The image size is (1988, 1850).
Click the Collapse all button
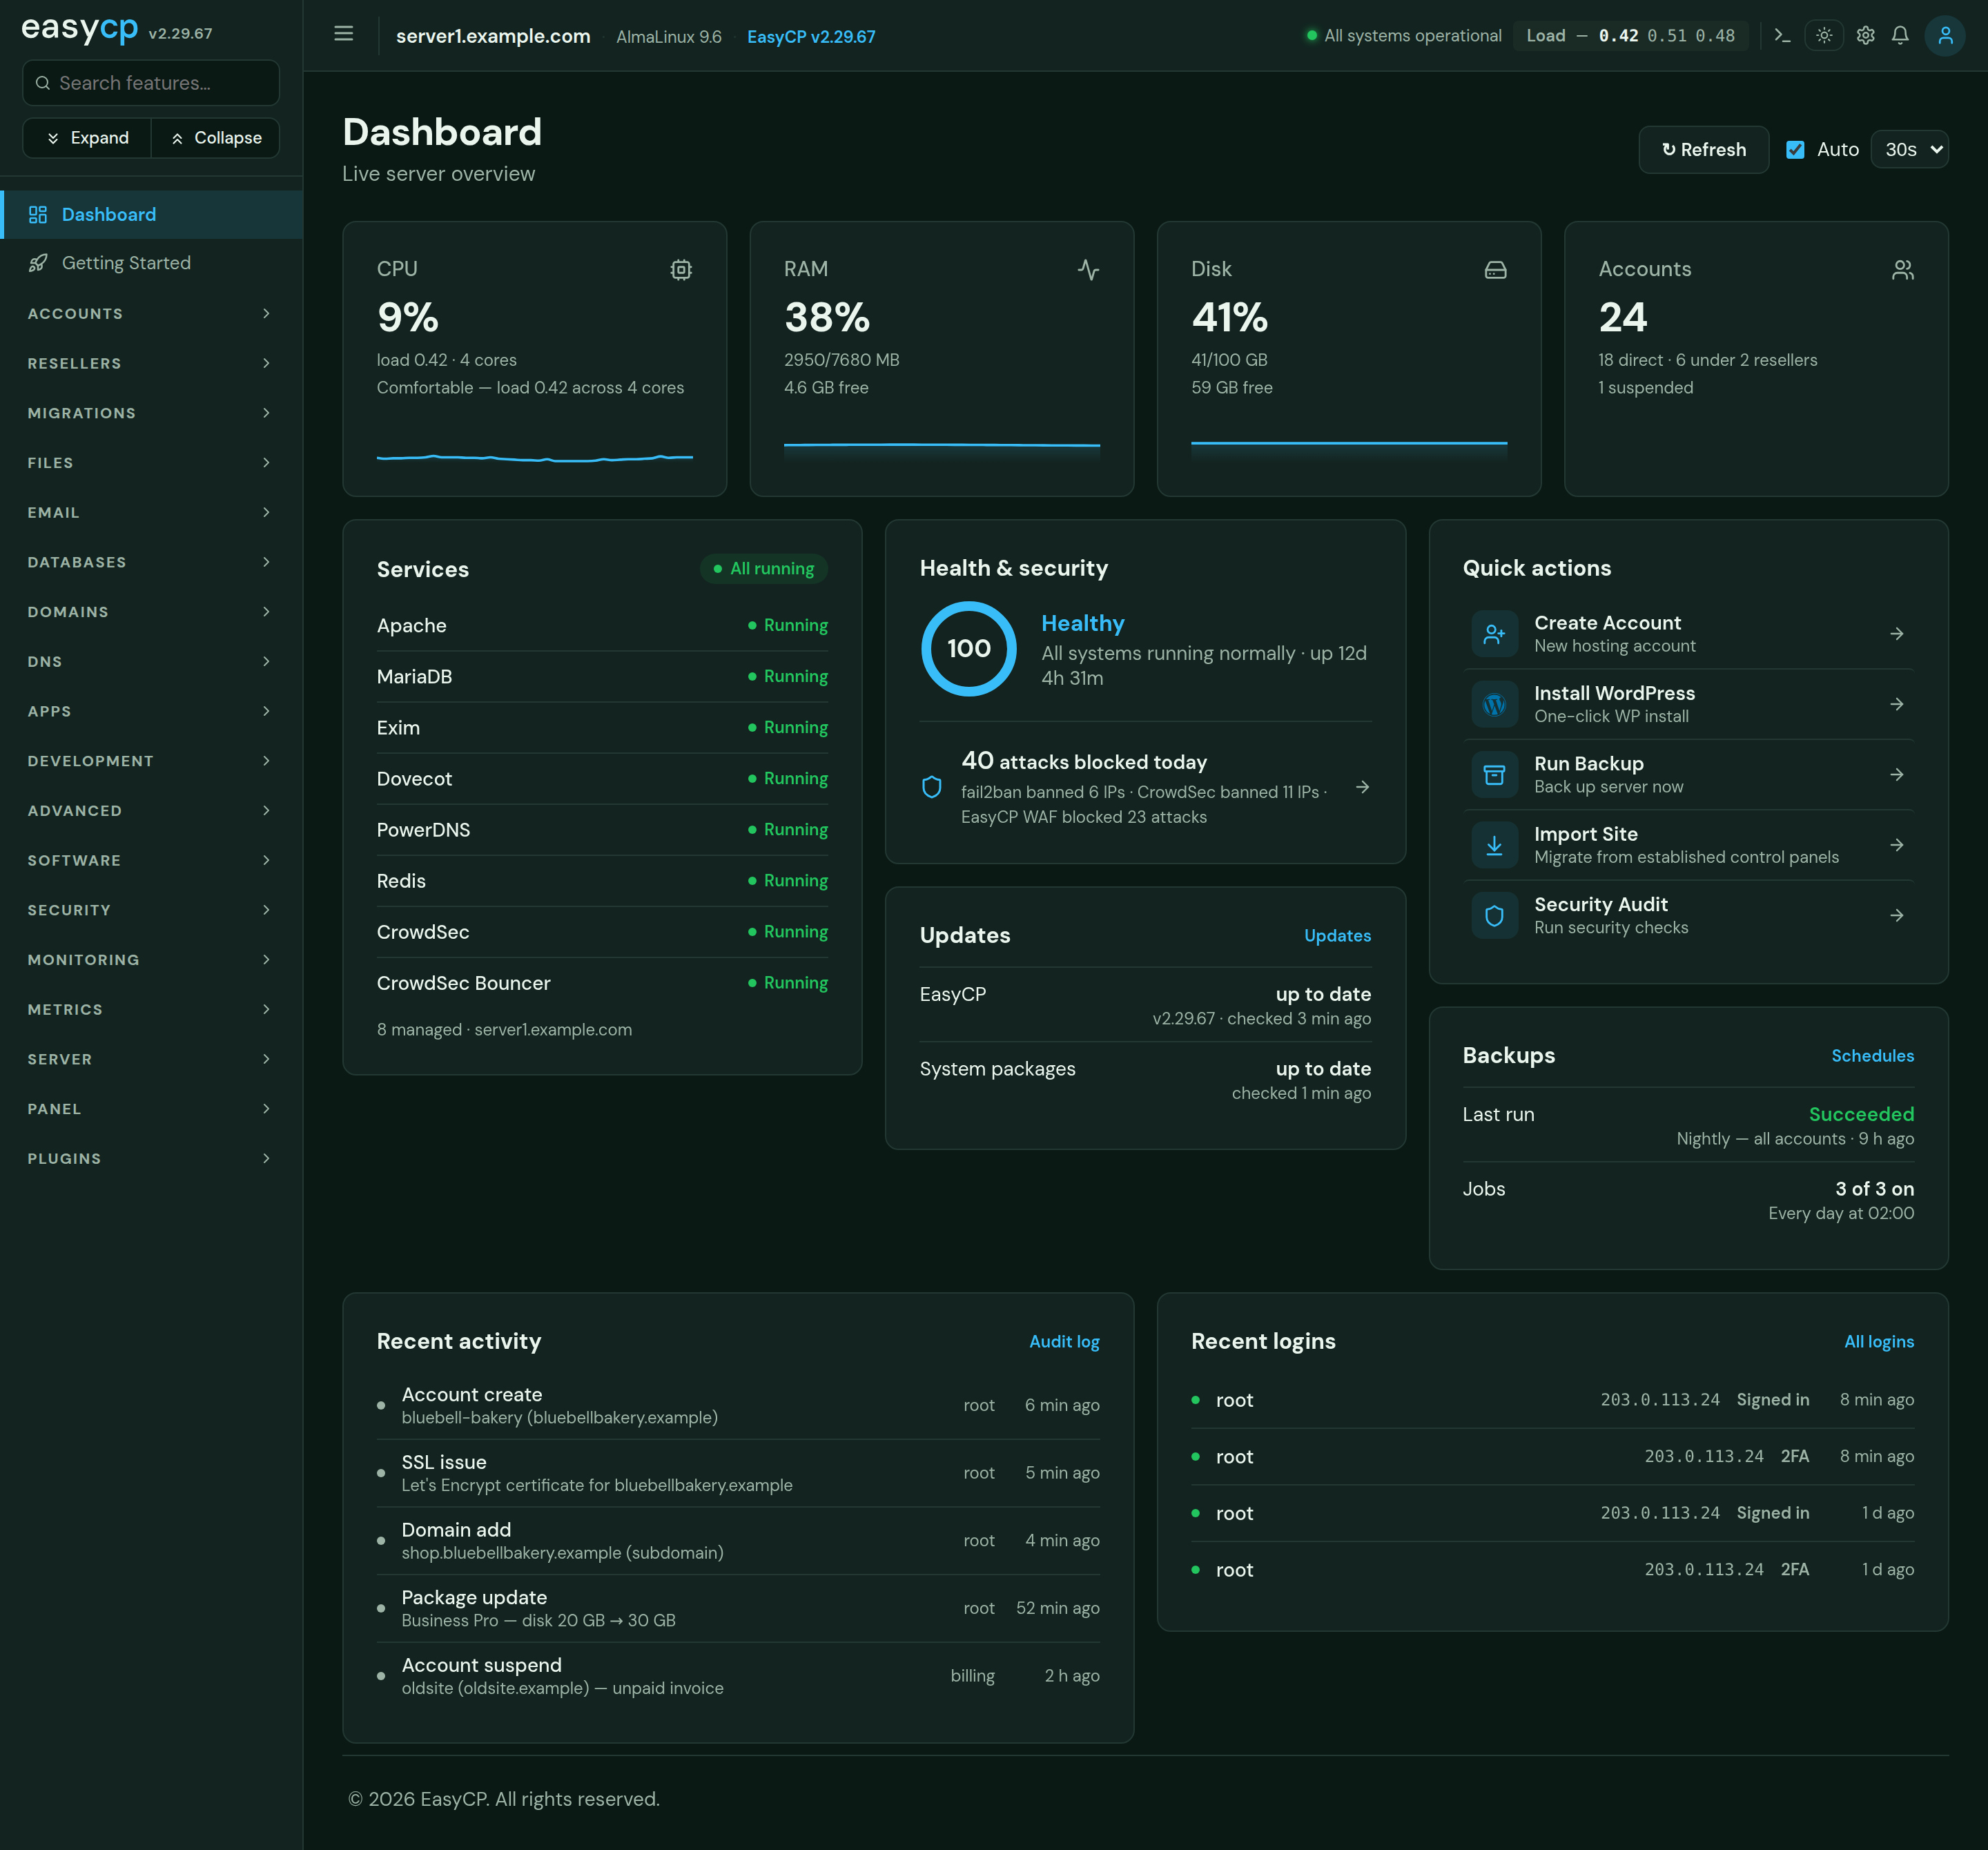[215, 138]
